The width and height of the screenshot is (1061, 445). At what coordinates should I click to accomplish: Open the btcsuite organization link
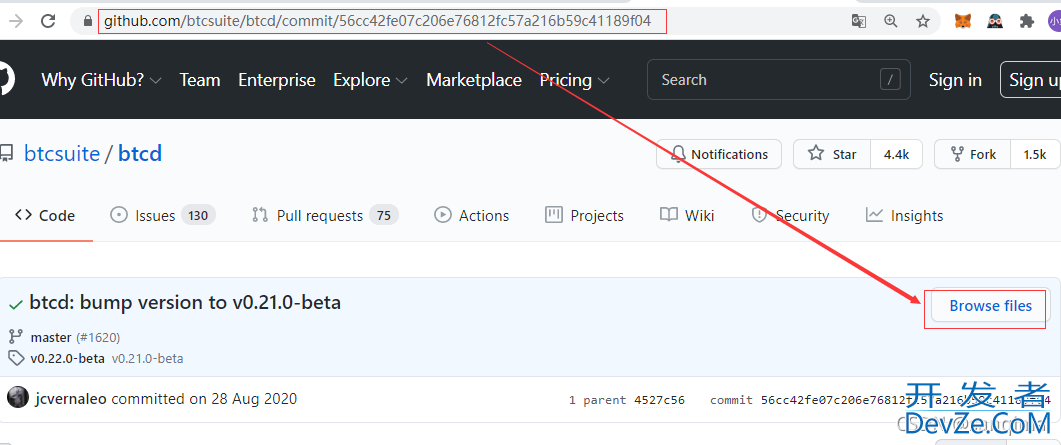[62, 154]
